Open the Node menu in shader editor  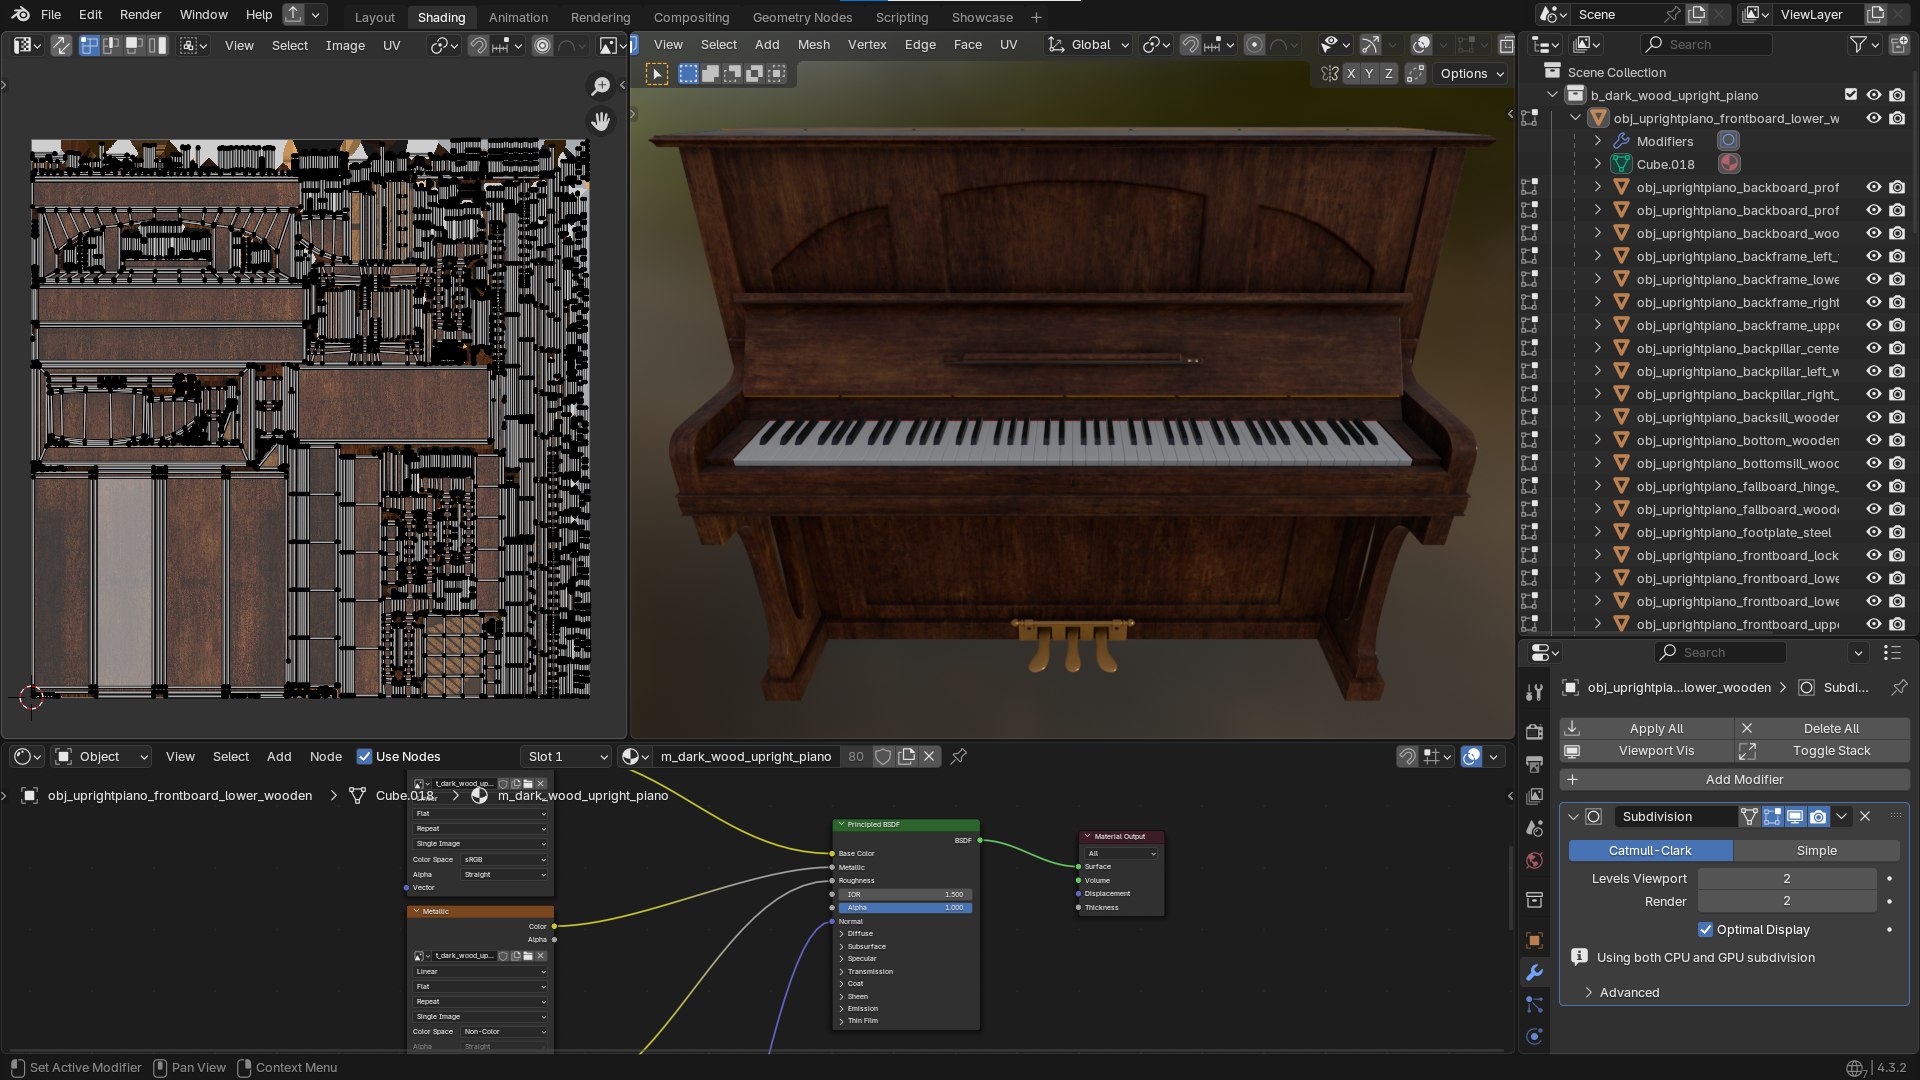point(326,756)
